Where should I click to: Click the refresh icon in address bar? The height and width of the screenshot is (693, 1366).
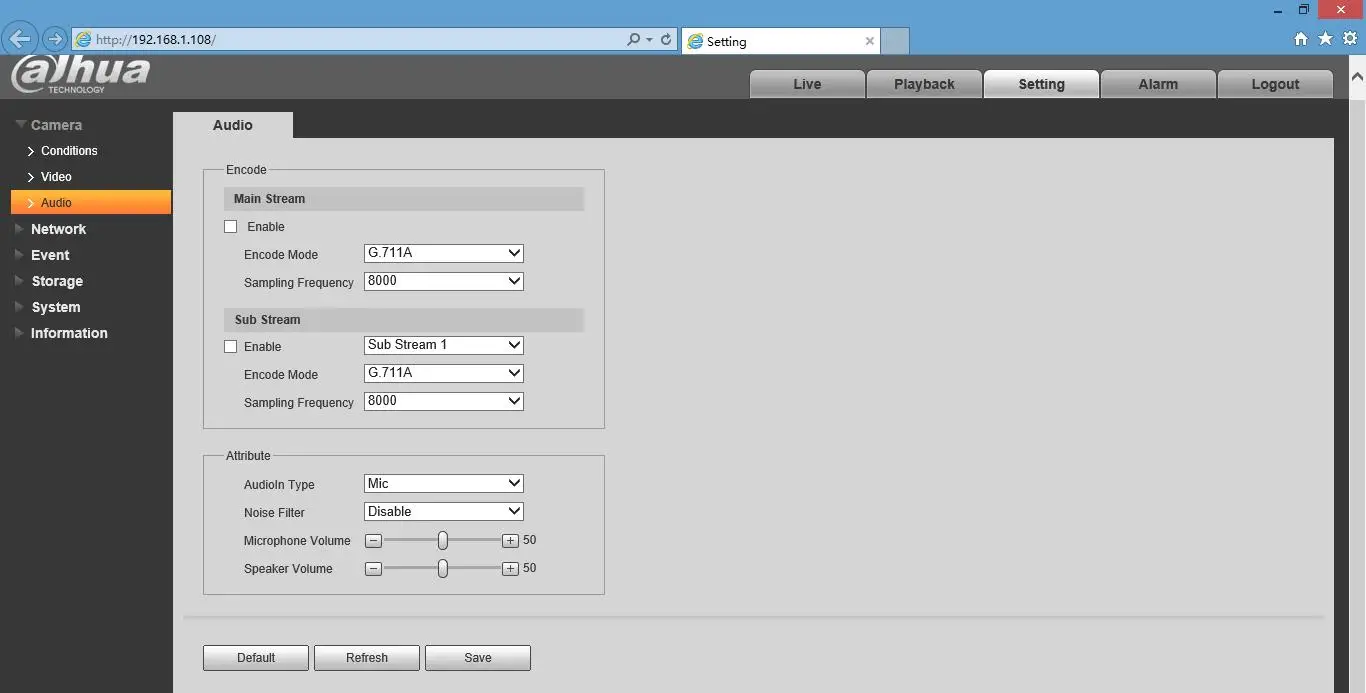(666, 40)
